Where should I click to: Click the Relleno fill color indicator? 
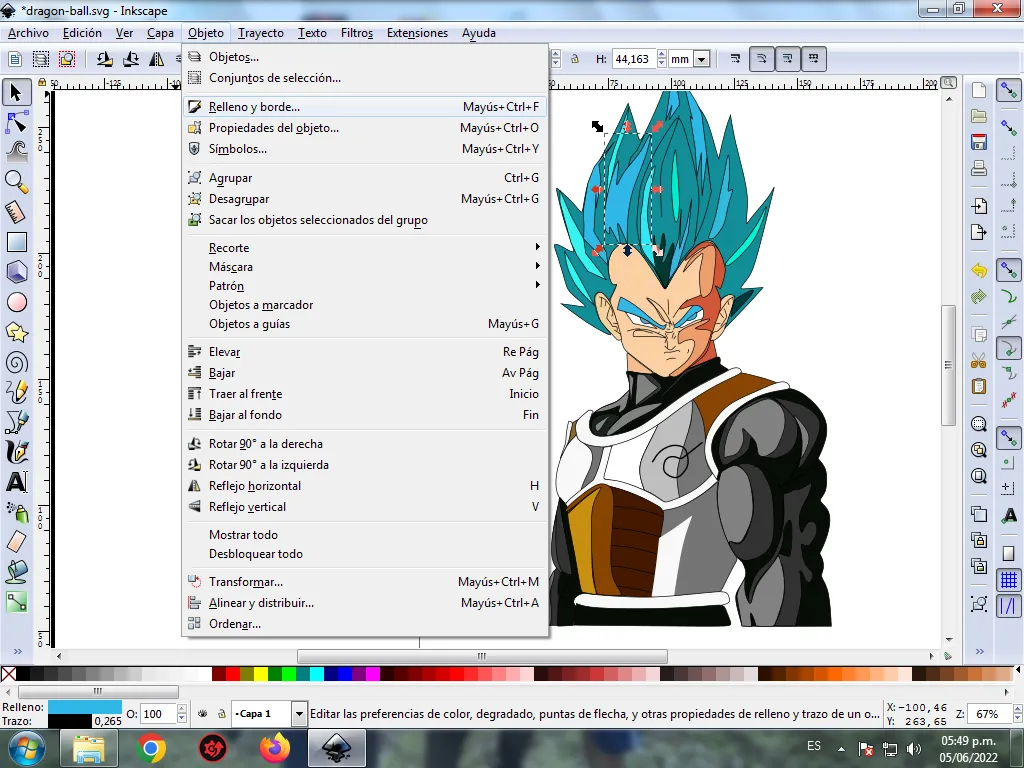(85, 707)
